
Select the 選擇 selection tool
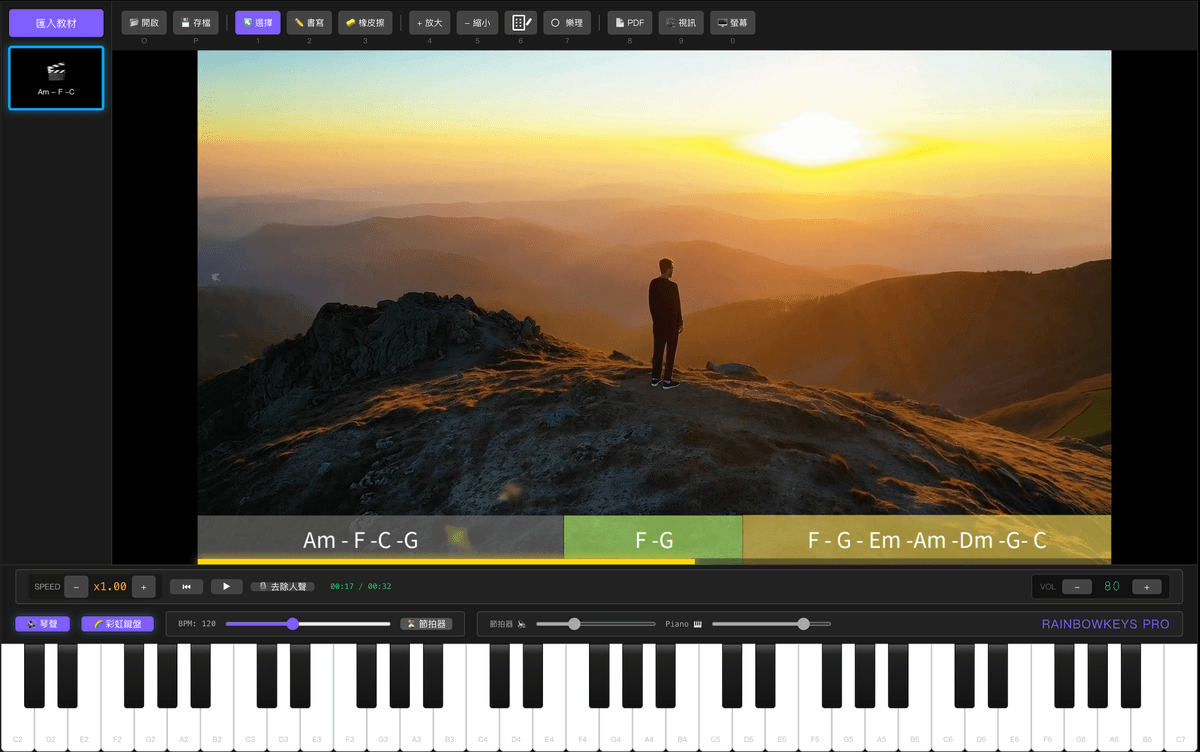[x=256, y=21]
